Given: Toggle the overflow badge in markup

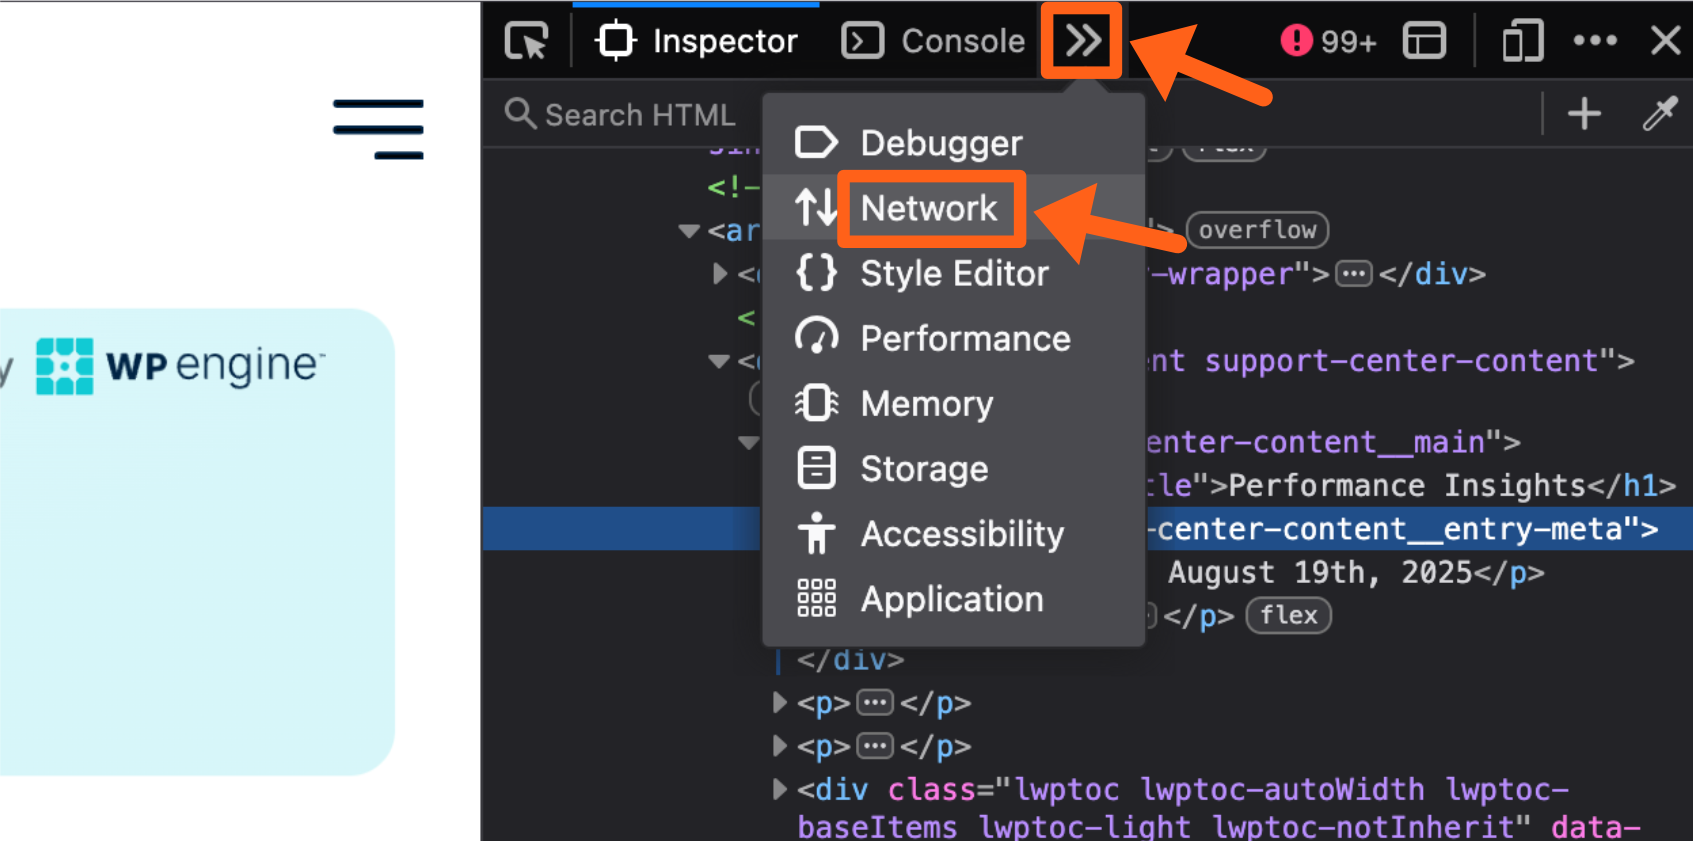Looking at the screenshot, I should click(x=1257, y=230).
